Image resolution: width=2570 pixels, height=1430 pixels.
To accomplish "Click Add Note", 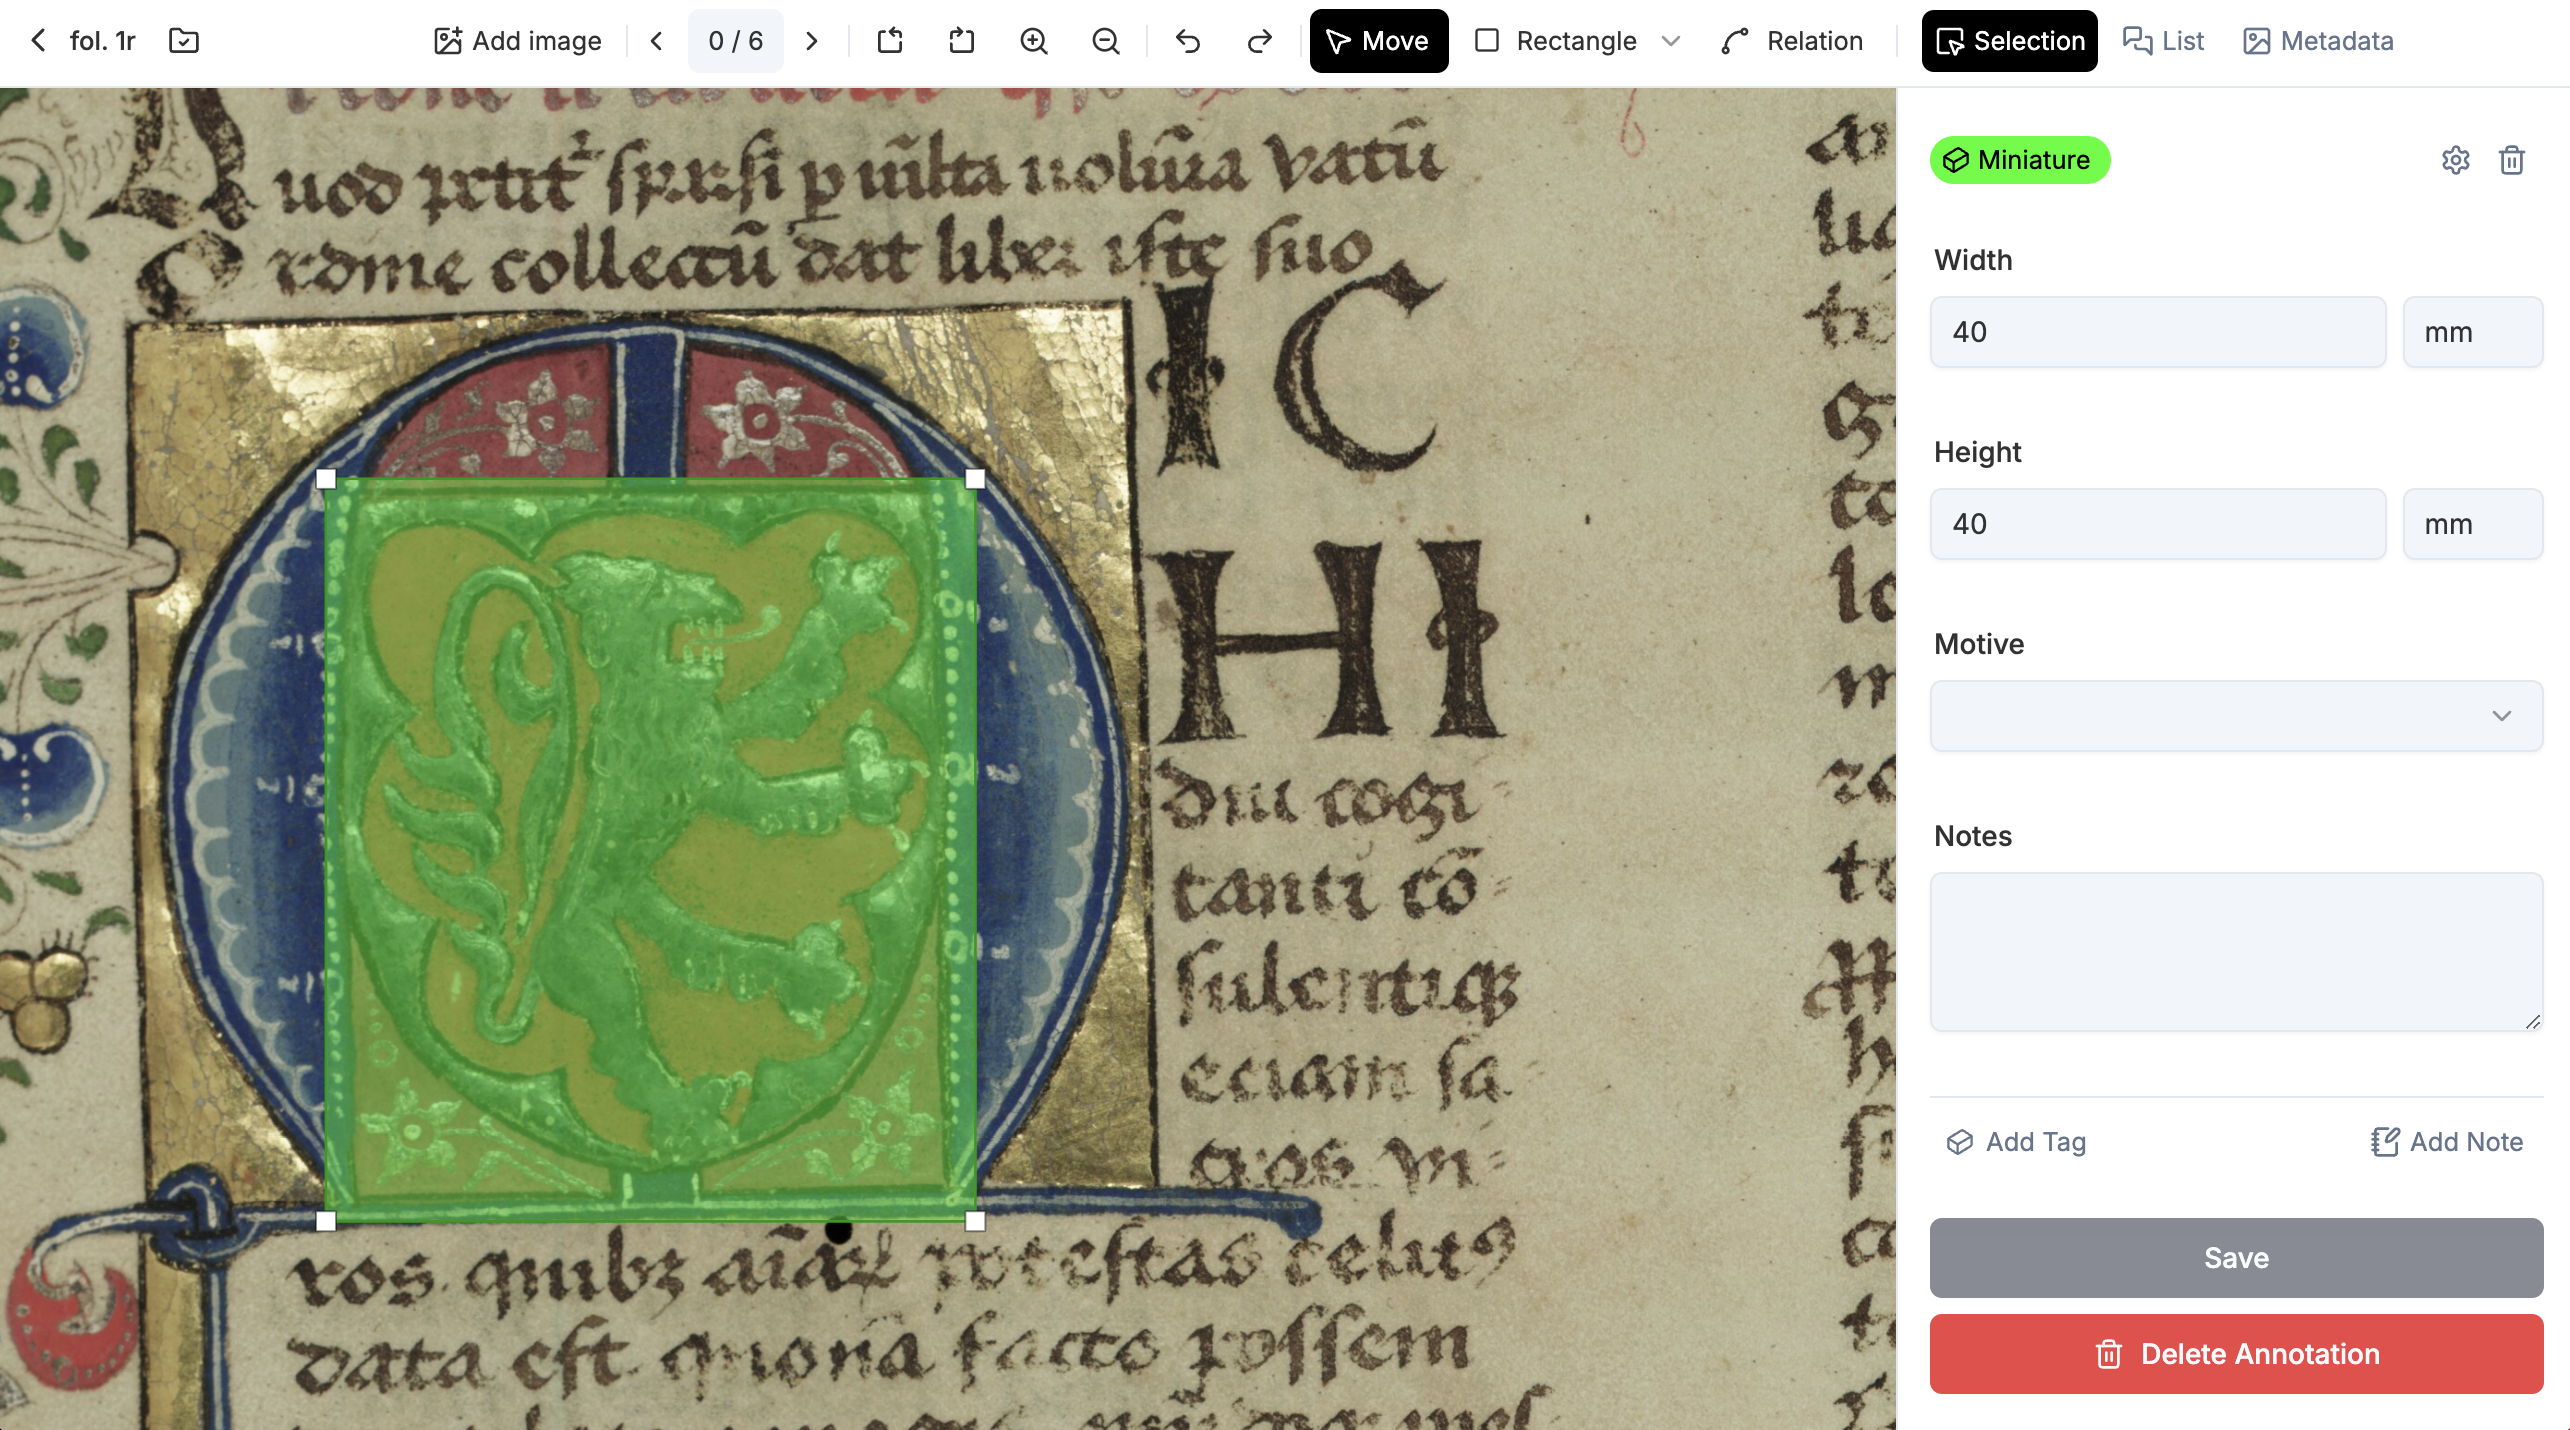I will pyautogui.click(x=2446, y=1142).
